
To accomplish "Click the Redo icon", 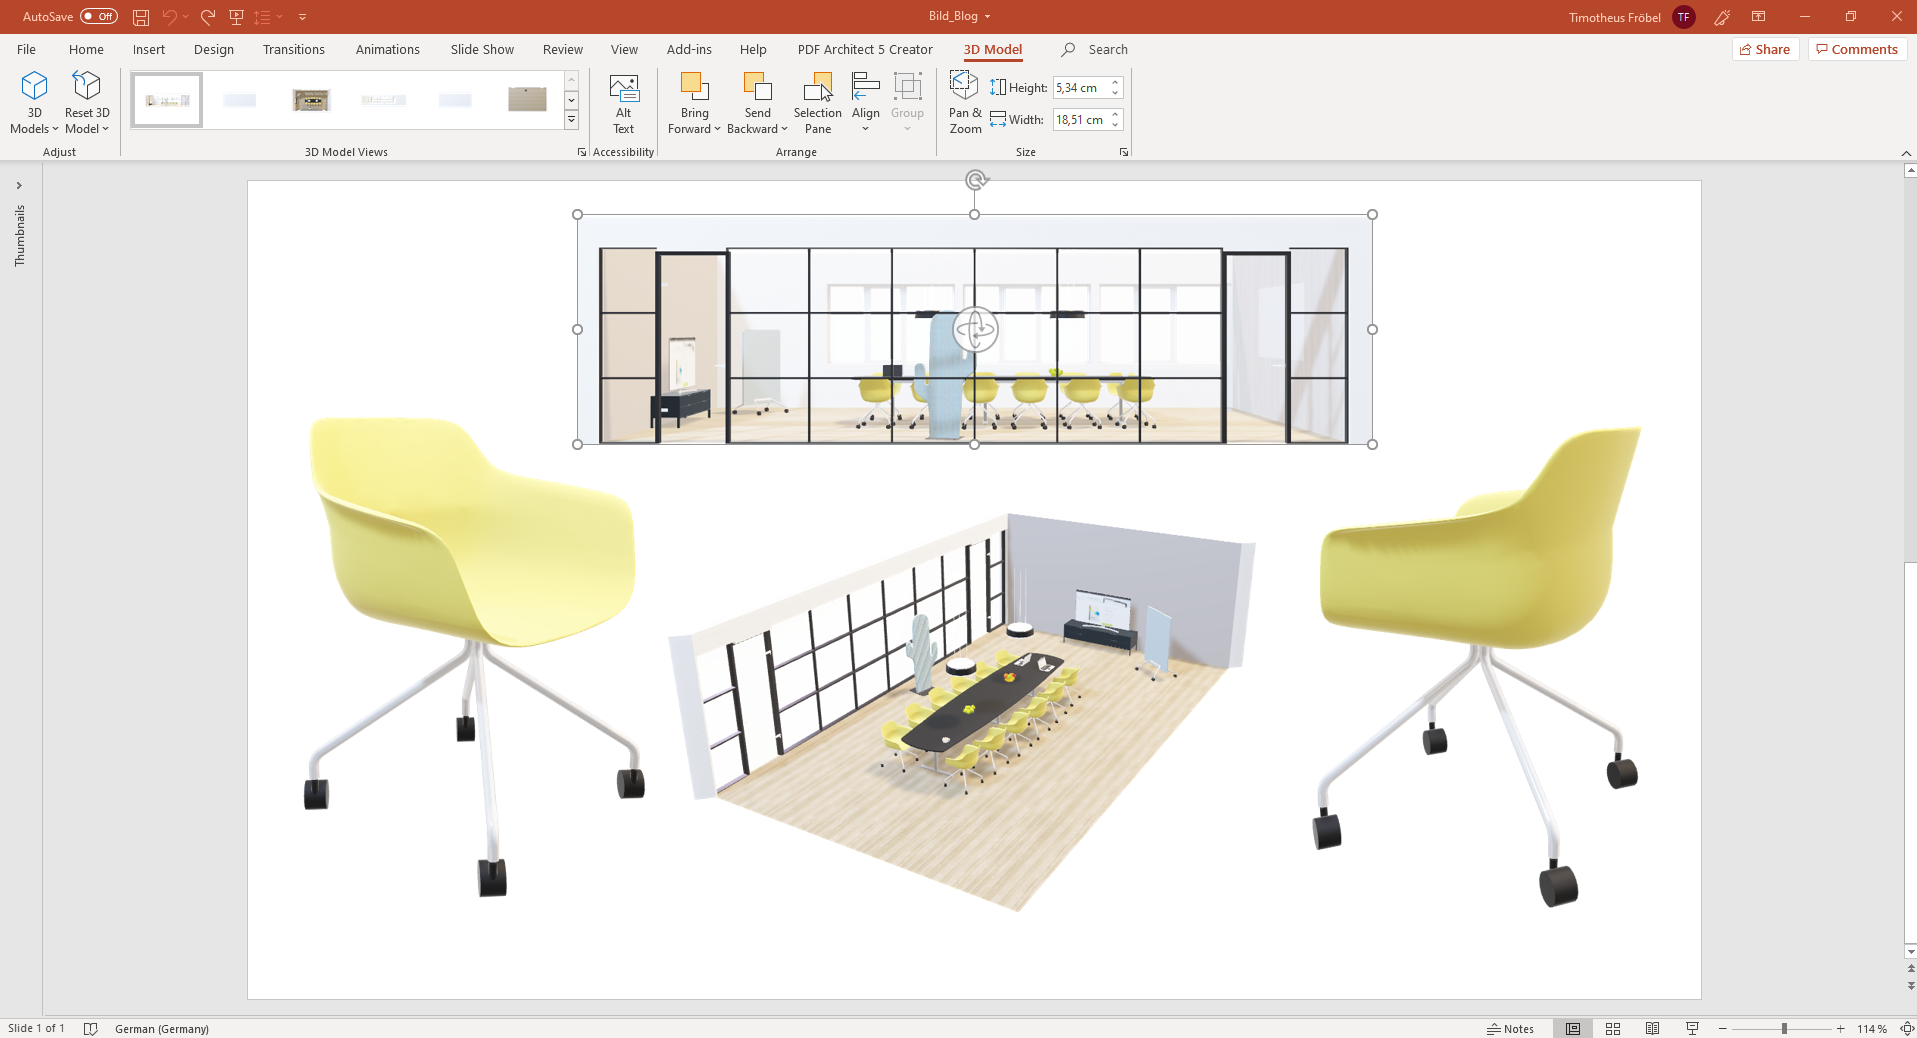I will [x=208, y=17].
